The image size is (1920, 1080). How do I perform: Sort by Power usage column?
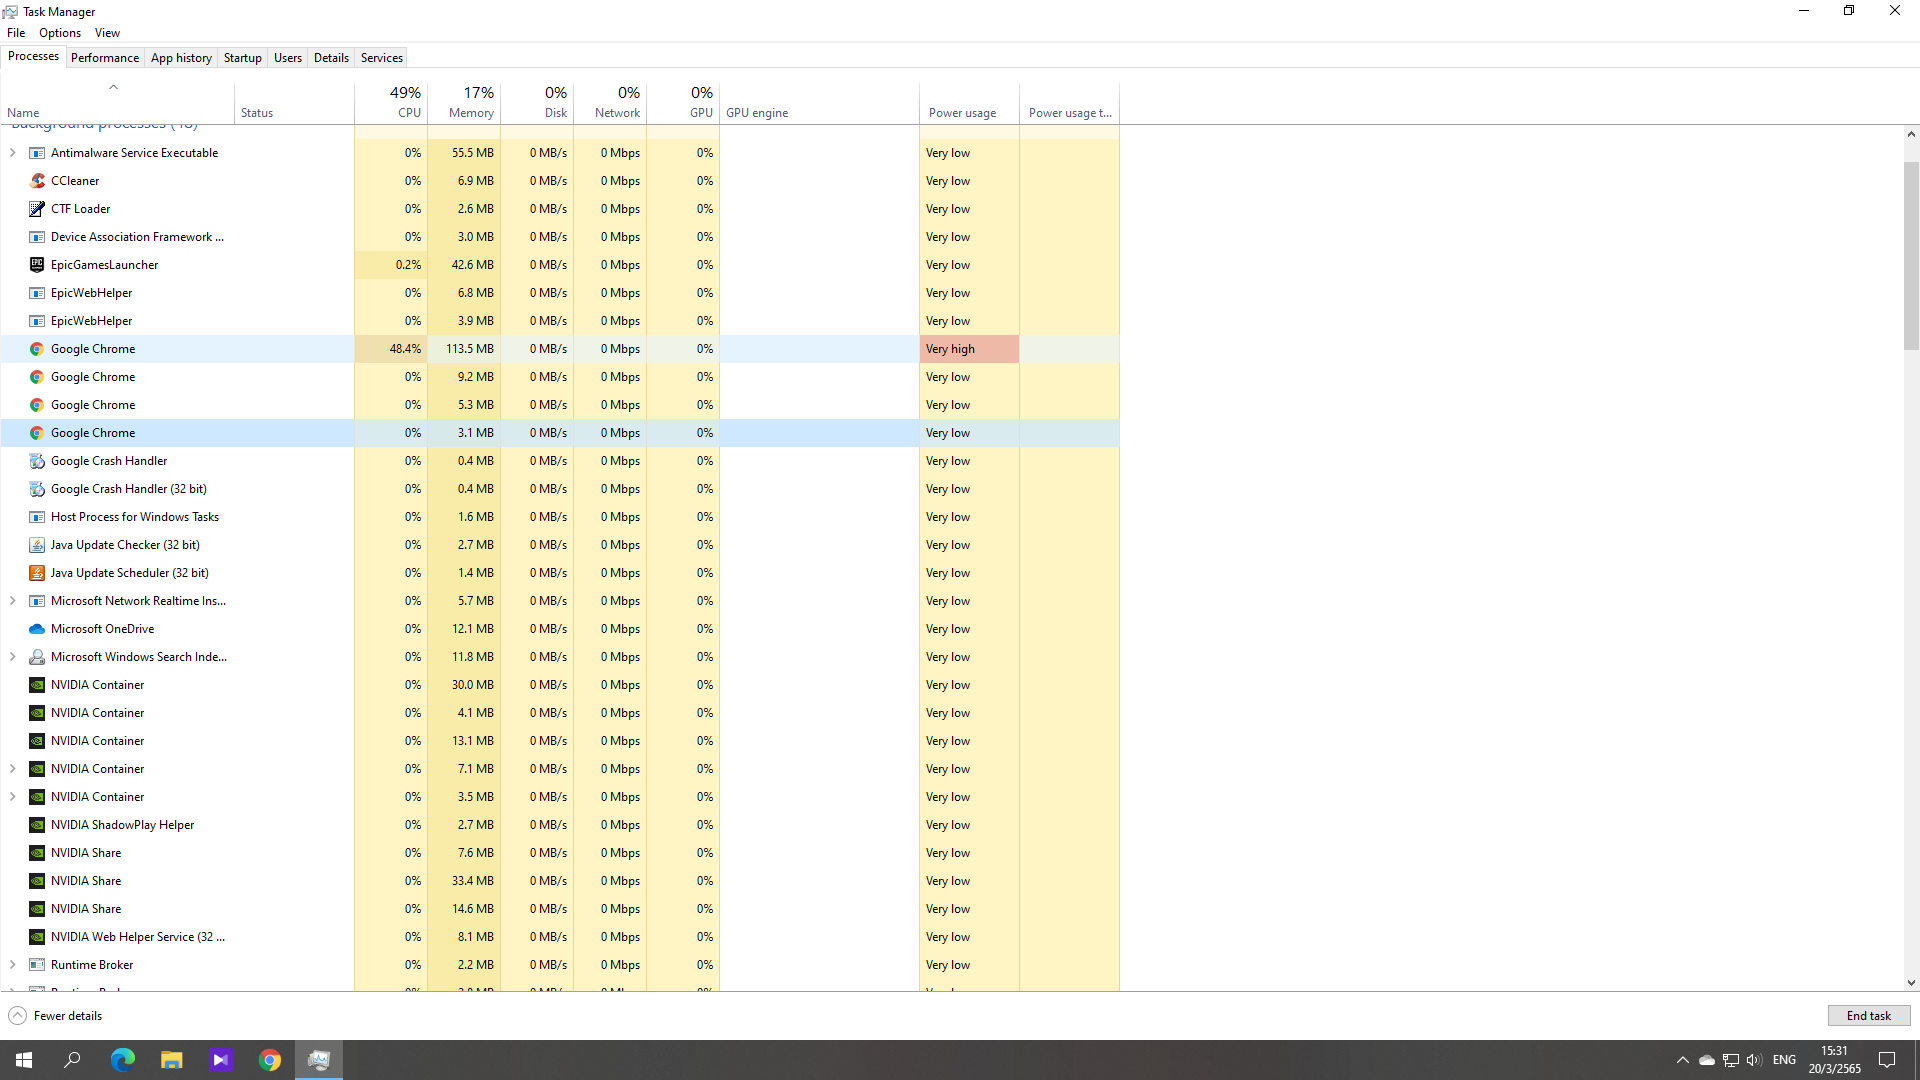(x=969, y=103)
